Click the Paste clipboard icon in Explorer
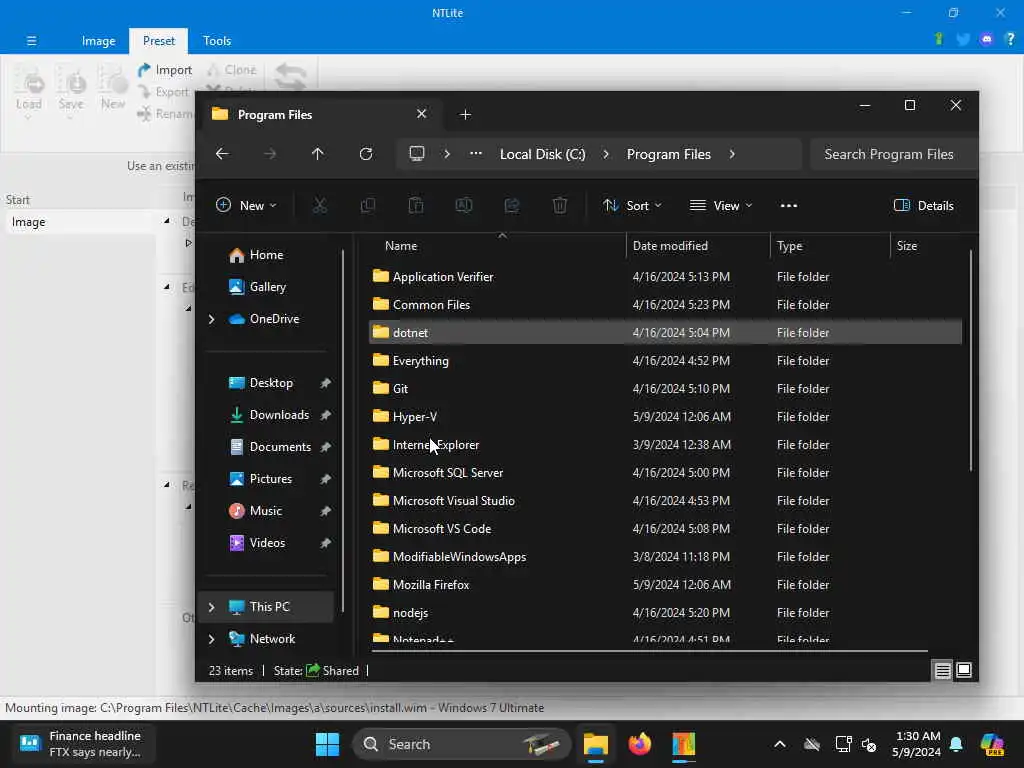Image resolution: width=1024 pixels, height=768 pixels. 416,206
